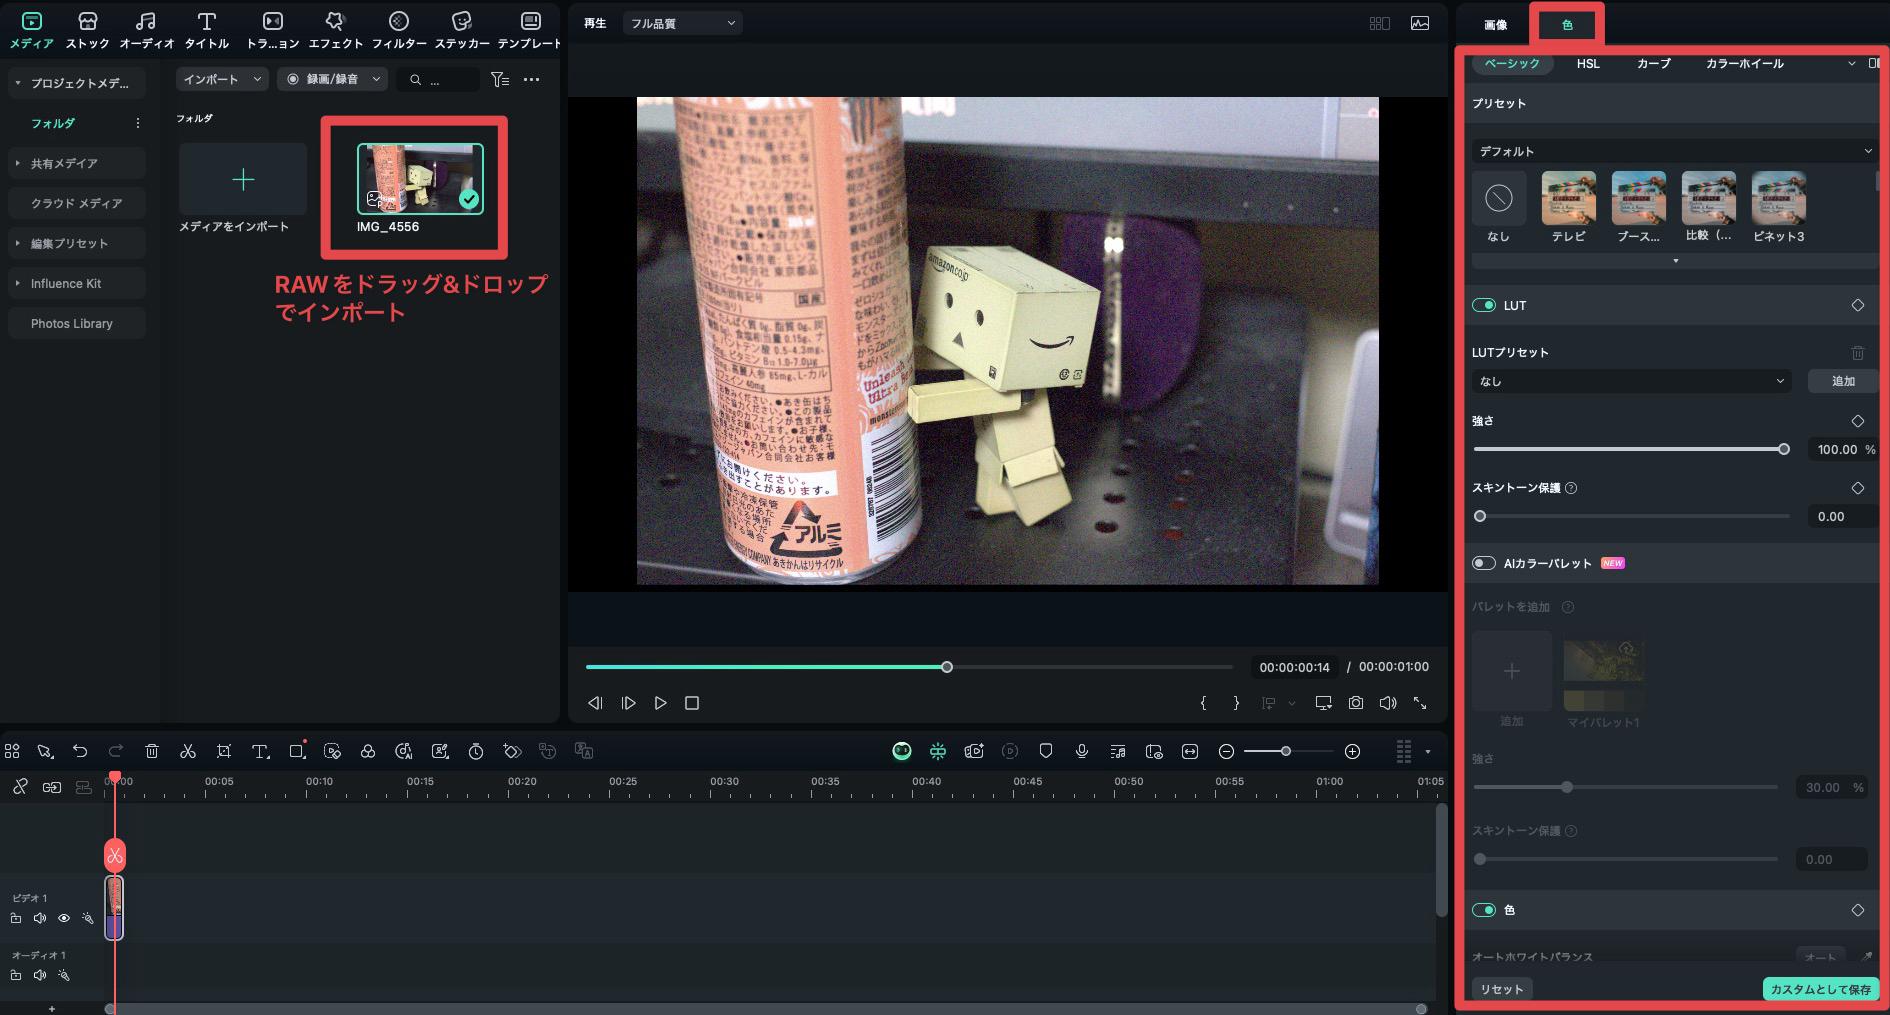The height and width of the screenshot is (1015, 1890).
Task: Click the カスタムとして保存 button
Action: click(1820, 989)
